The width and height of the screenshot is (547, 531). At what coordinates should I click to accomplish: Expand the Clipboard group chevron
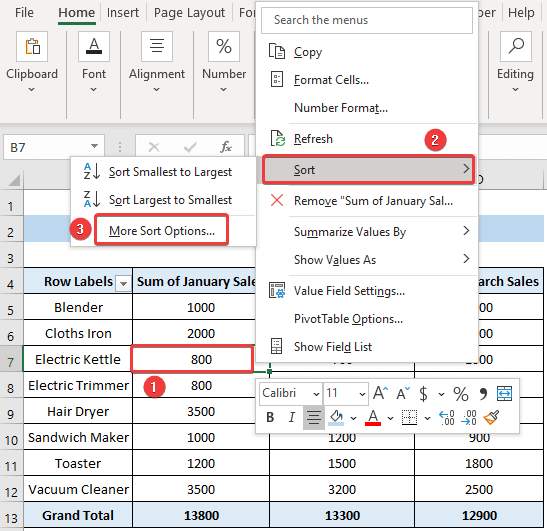click(x=31, y=90)
